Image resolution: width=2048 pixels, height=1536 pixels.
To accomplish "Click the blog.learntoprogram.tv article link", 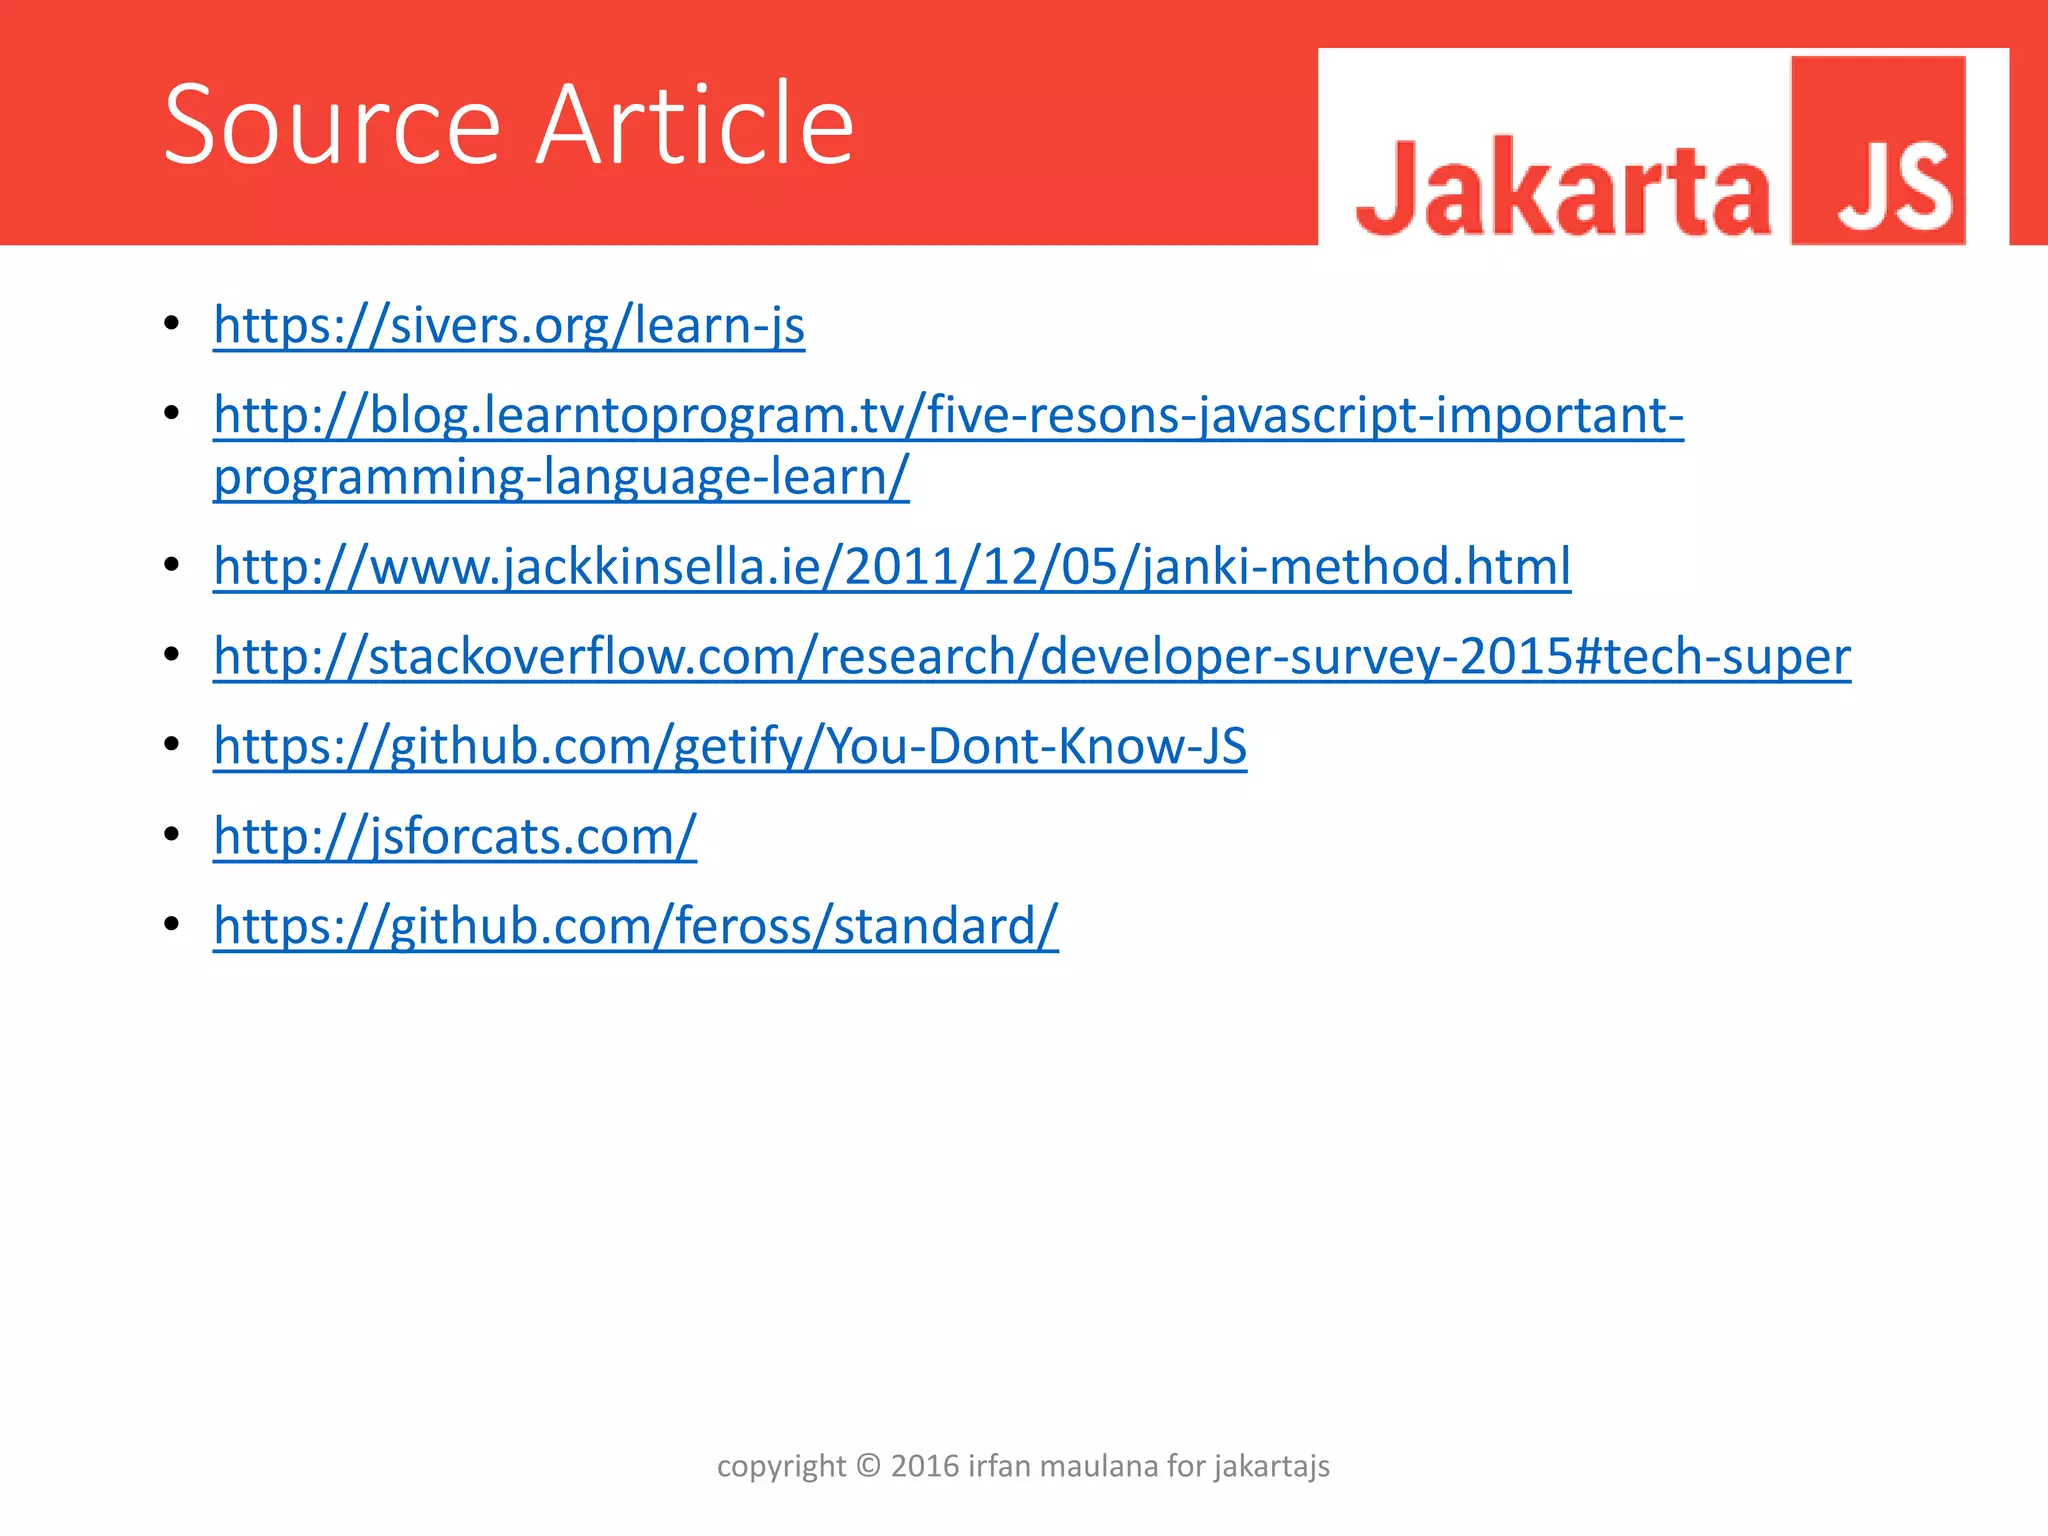I will coord(947,415).
